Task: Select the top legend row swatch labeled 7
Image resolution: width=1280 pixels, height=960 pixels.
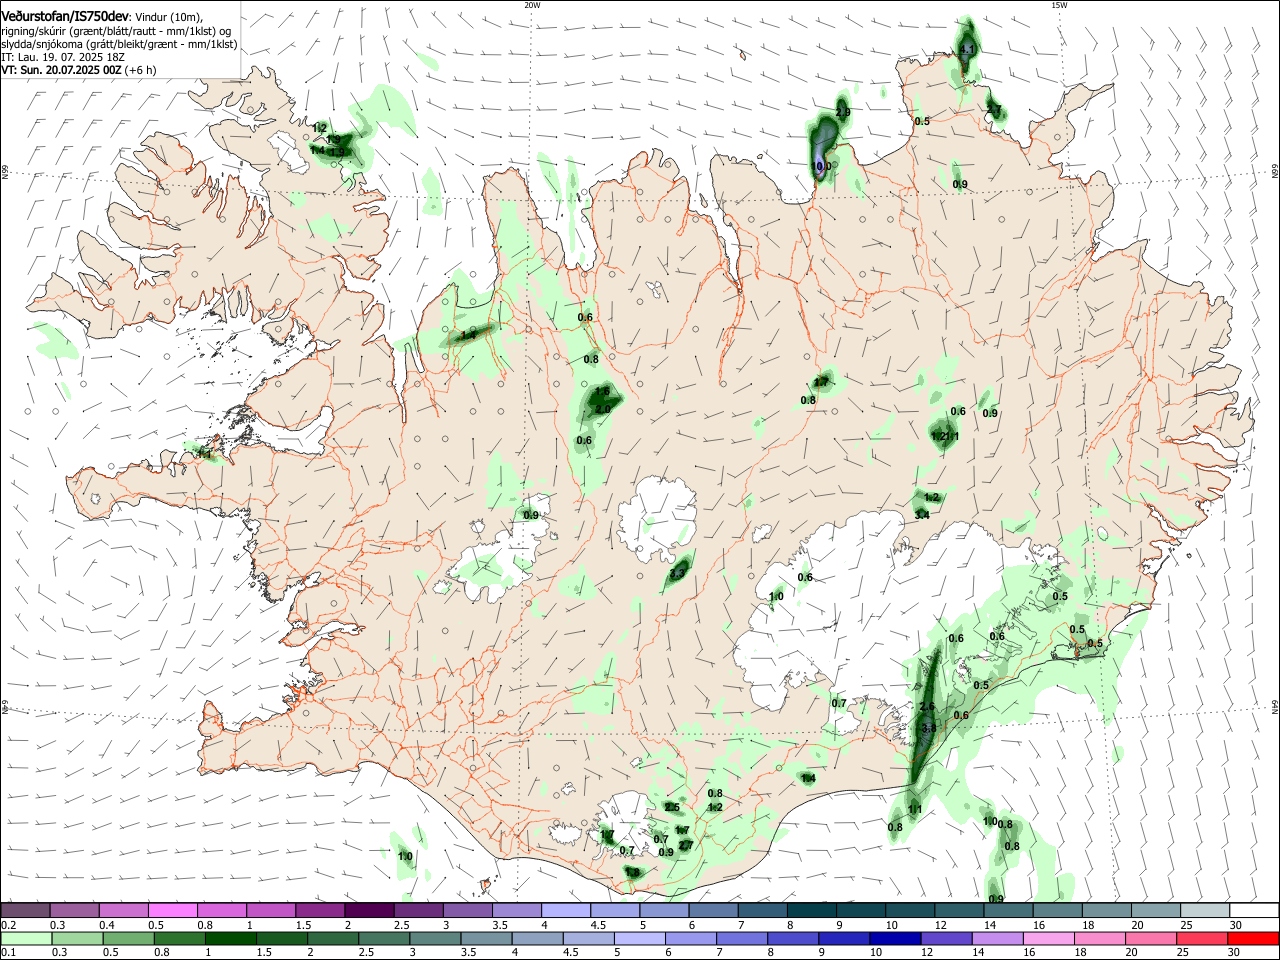Action: click(762, 910)
